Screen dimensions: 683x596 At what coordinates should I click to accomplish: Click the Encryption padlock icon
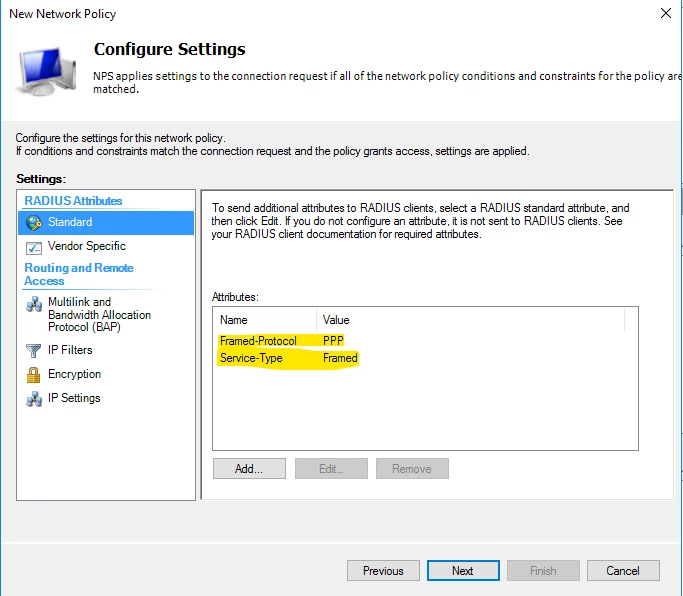[34, 374]
